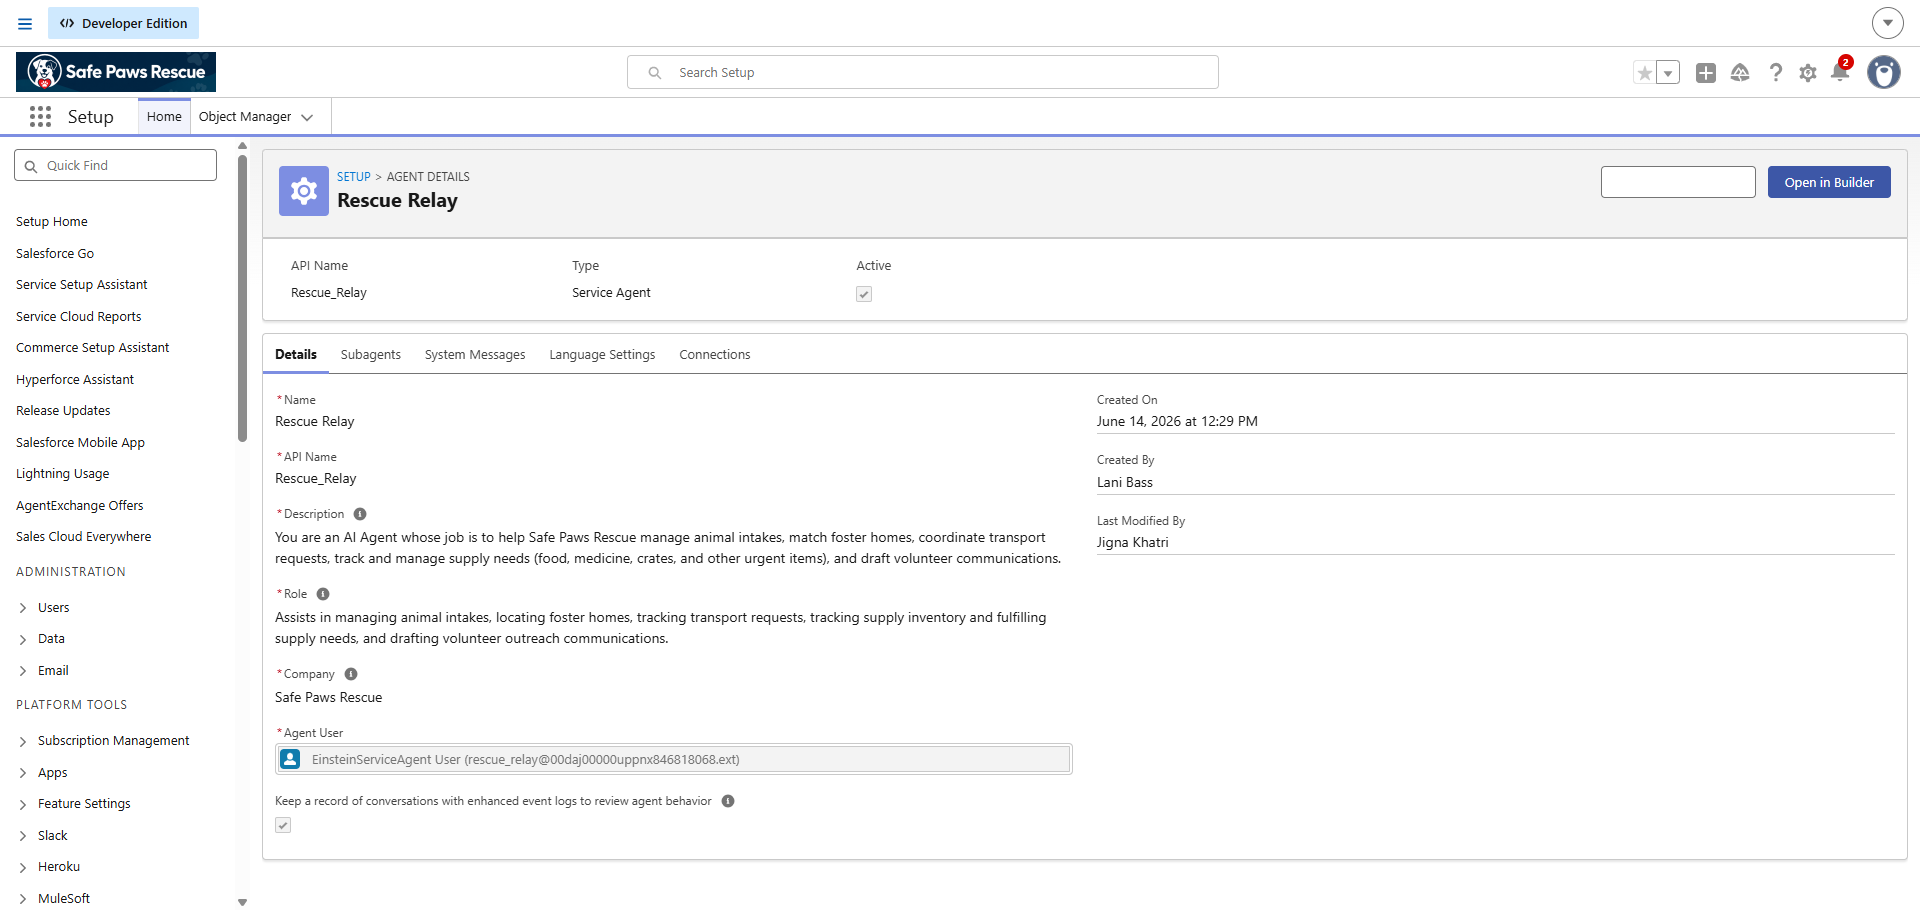
Task: Switch to the Home tab
Action: [x=164, y=117]
